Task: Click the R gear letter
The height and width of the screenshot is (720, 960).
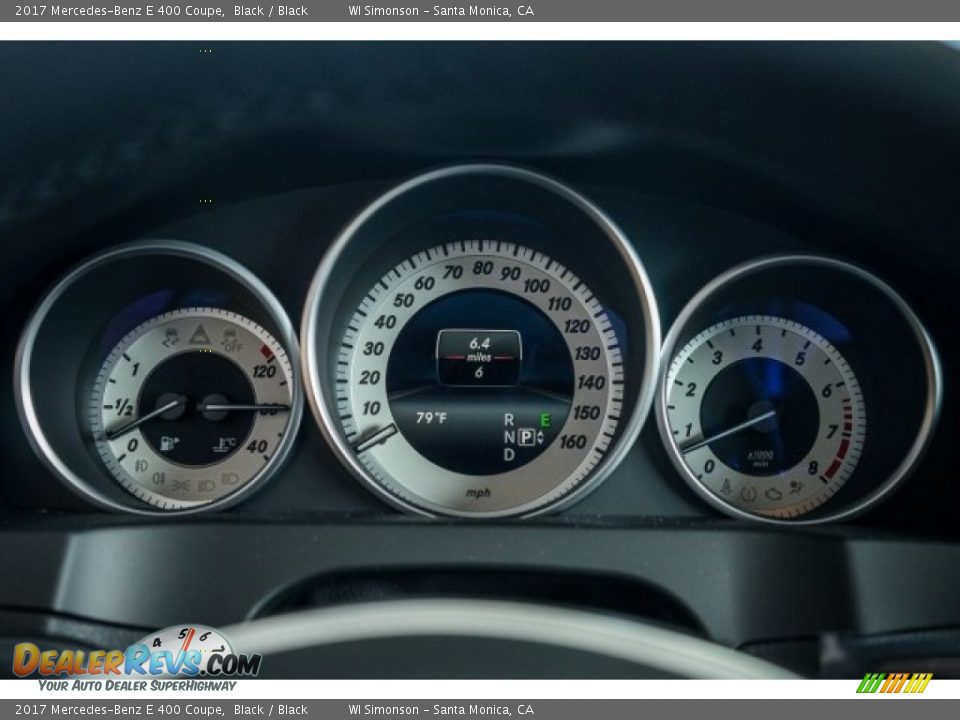Action: 509,419
